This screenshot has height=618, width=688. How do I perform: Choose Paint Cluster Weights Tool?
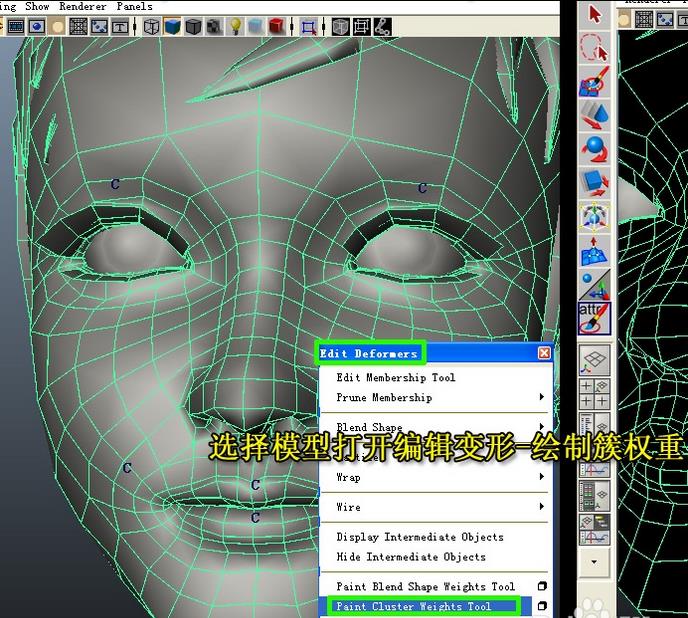coord(413,607)
